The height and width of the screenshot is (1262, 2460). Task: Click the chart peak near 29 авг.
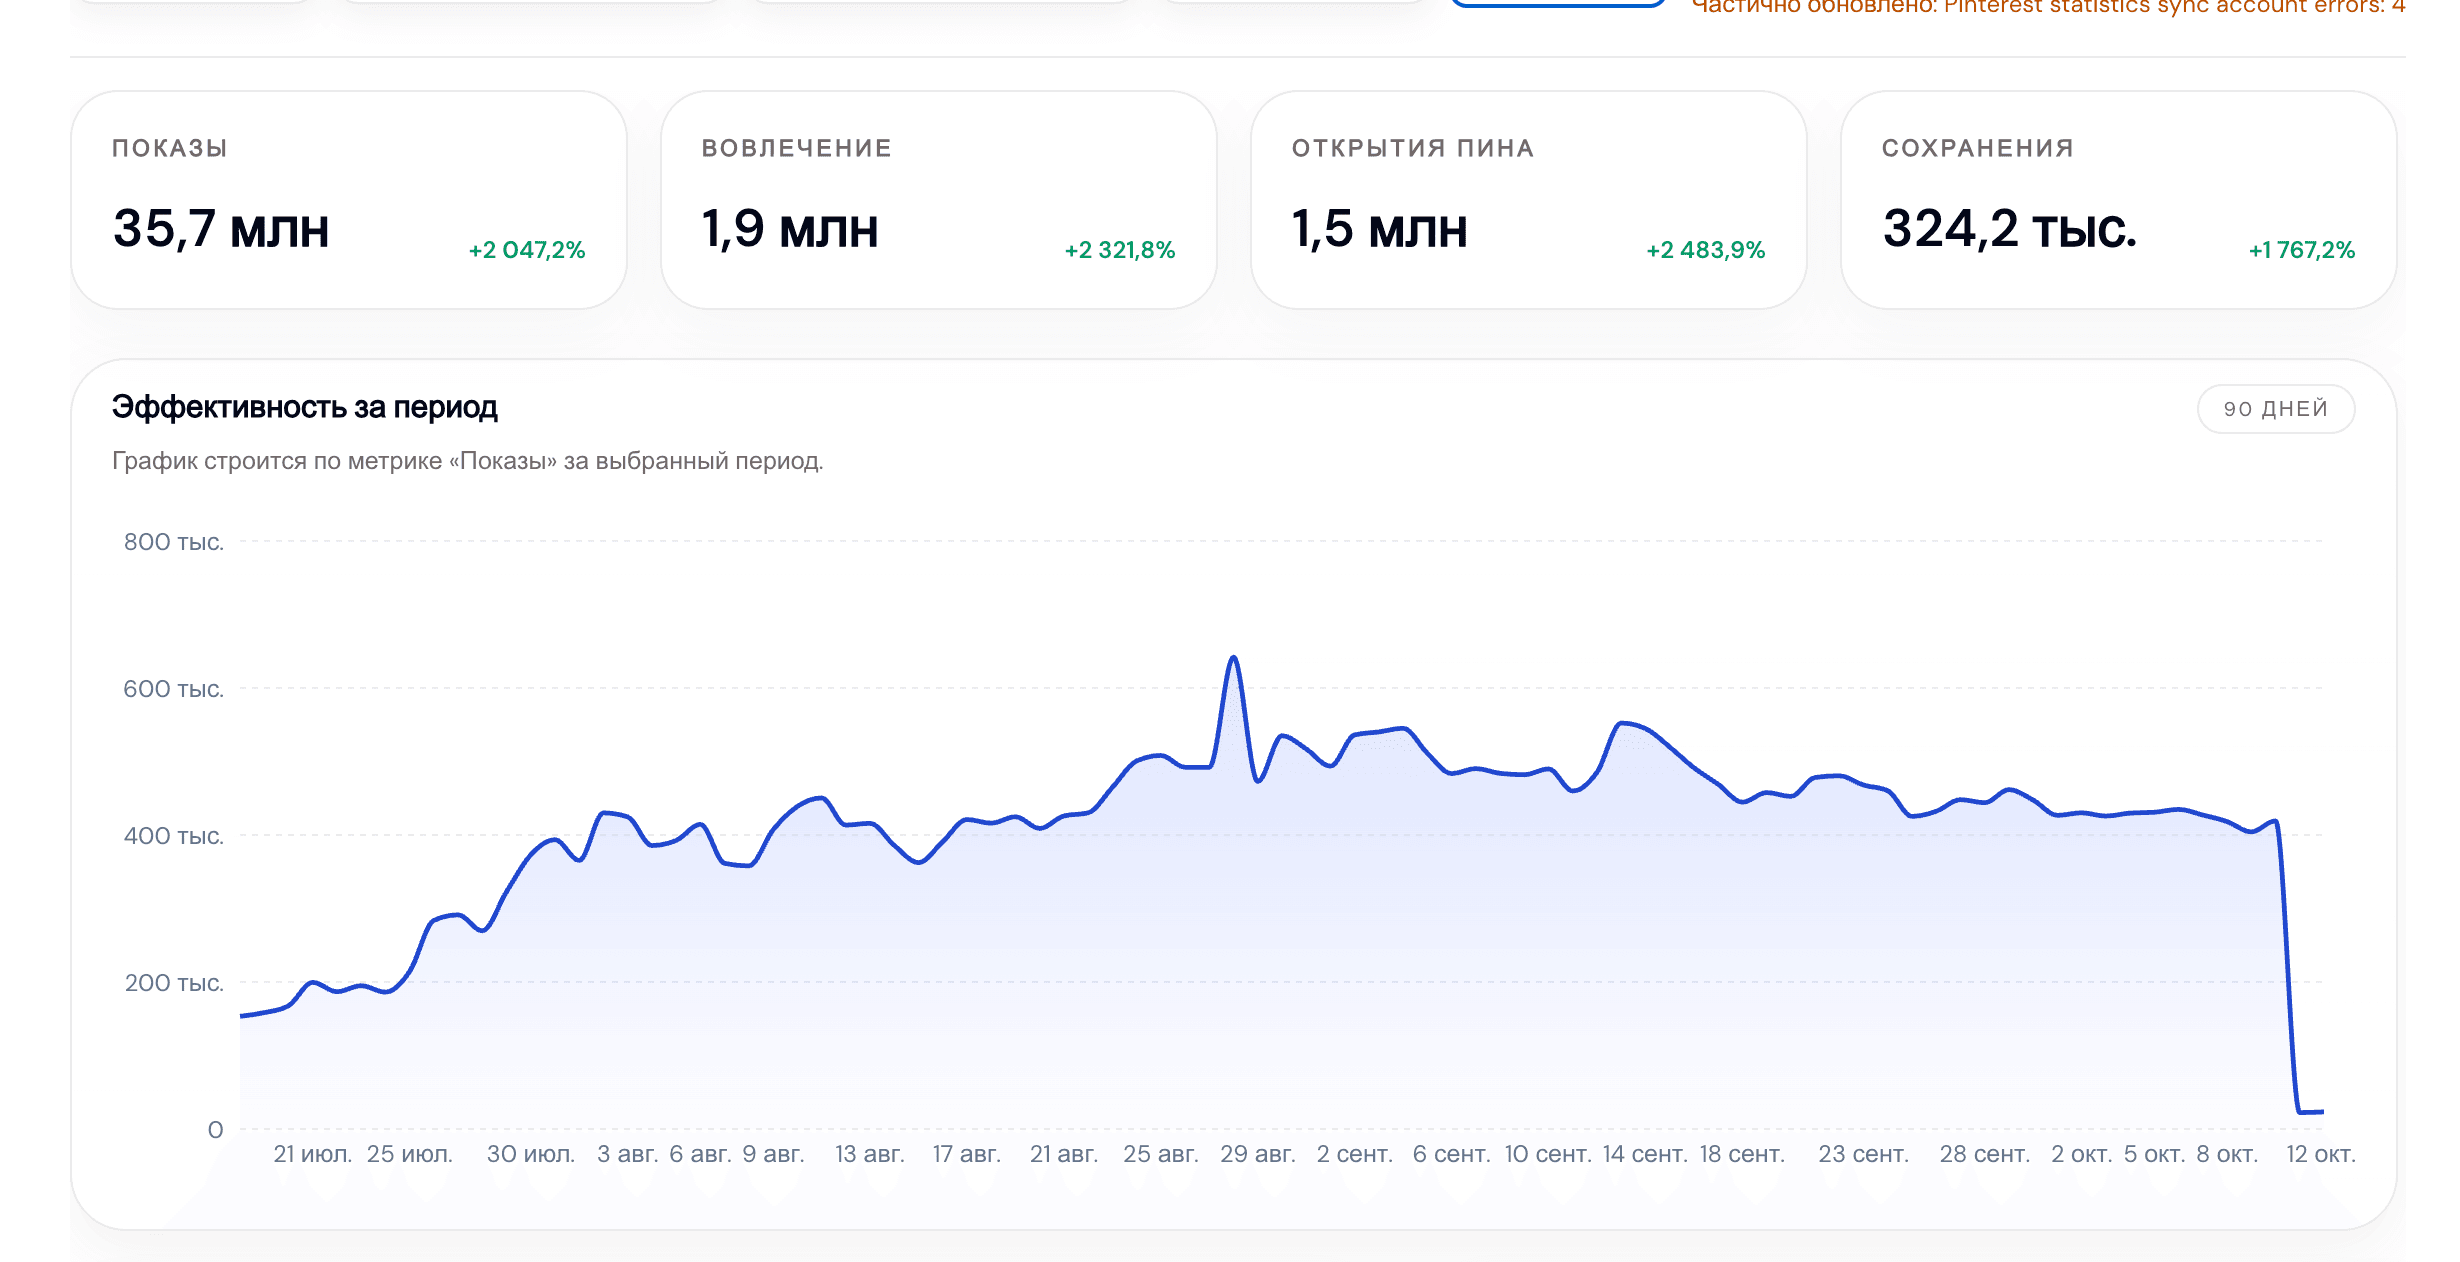(1234, 658)
